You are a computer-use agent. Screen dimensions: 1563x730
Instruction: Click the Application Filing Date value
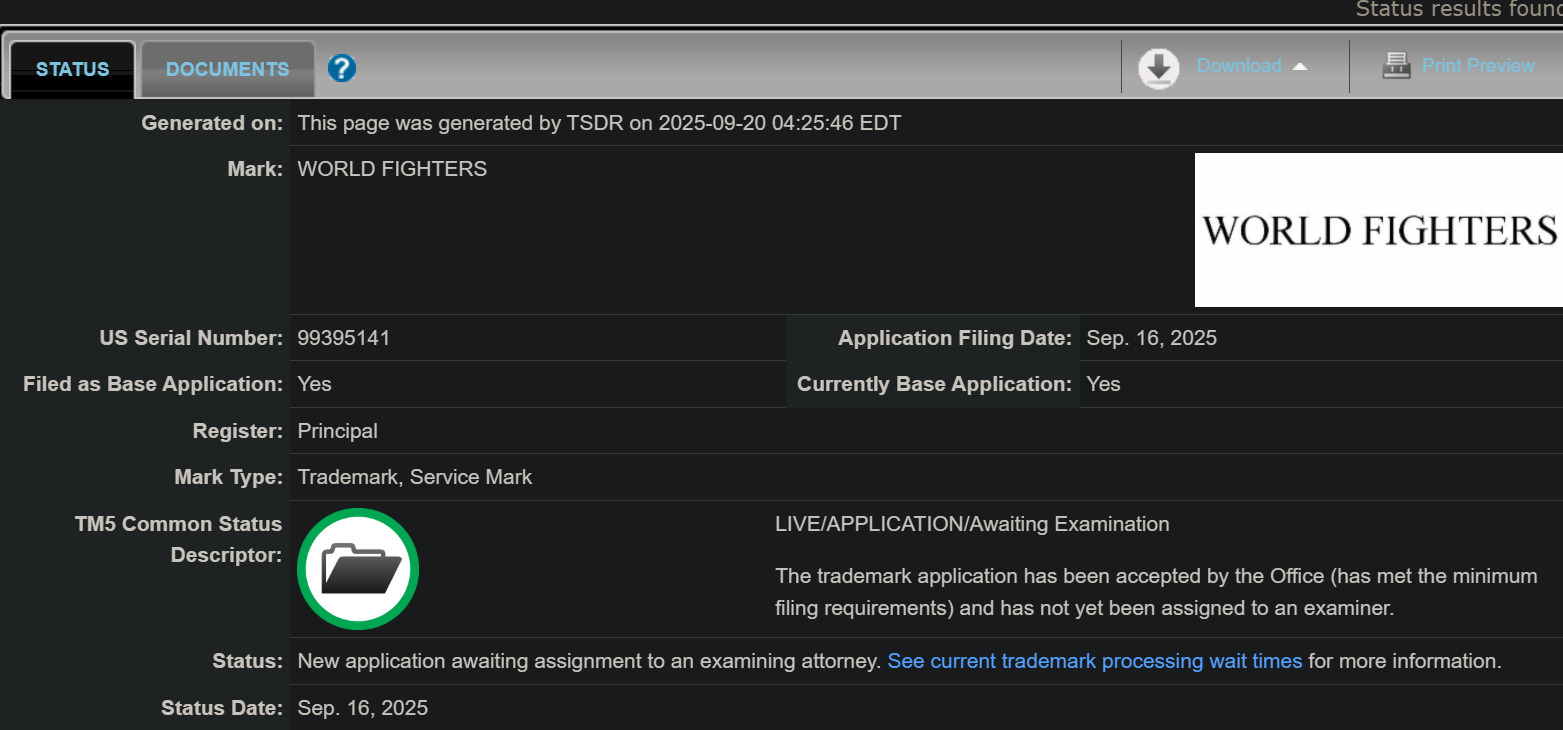pos(1151,338)
